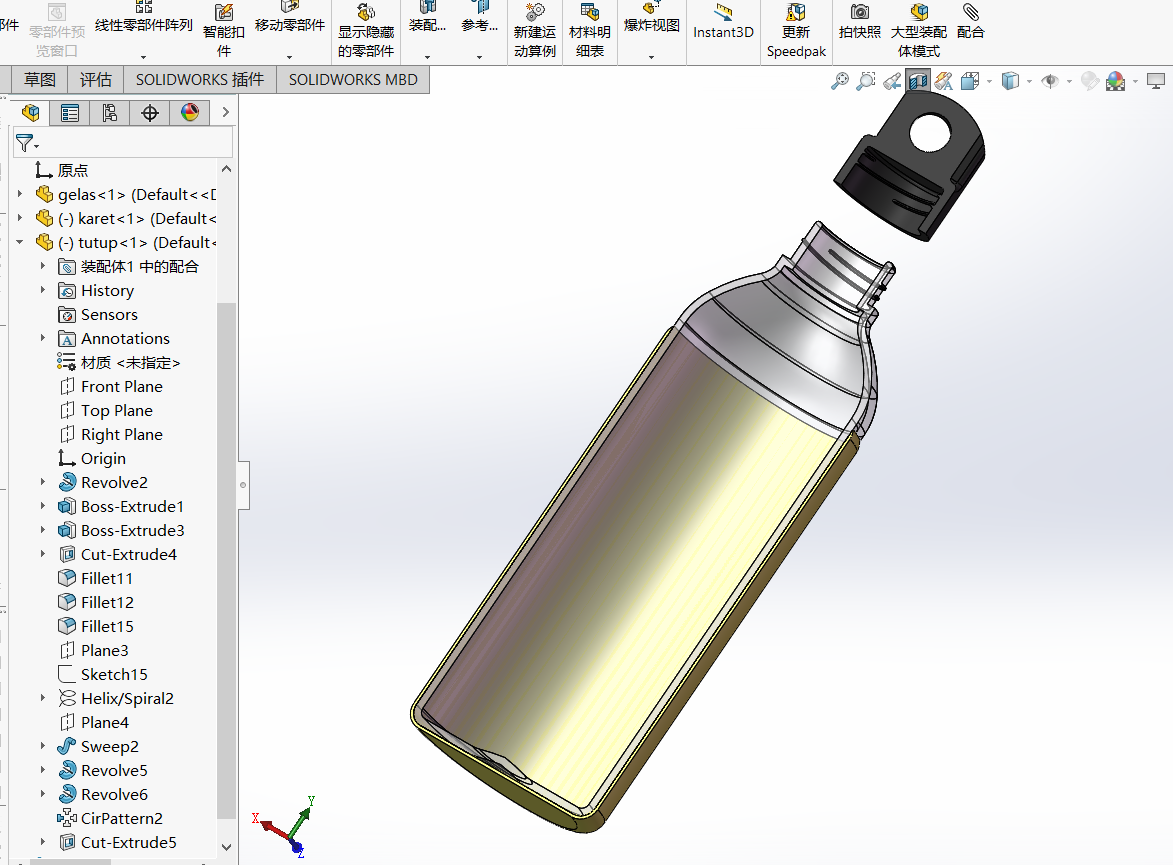Select Right Plane in tree
The image size is (1173, 865).
point(111,434)
